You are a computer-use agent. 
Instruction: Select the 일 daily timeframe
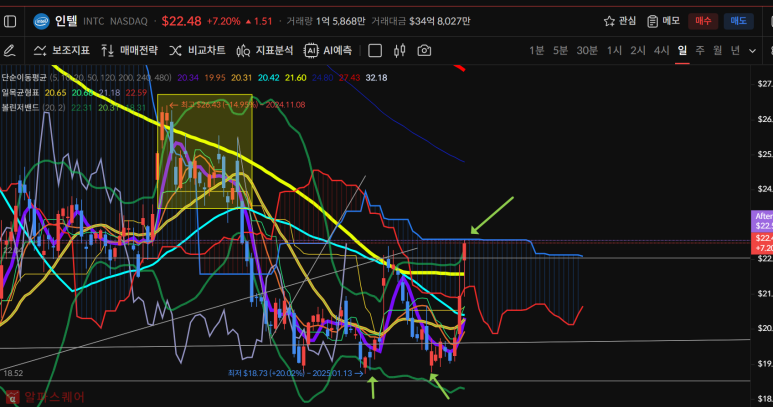[682, 50]
